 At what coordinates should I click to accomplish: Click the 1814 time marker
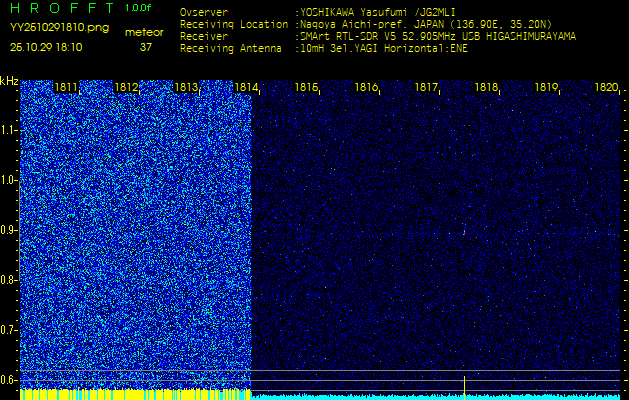tap(246, 87)
